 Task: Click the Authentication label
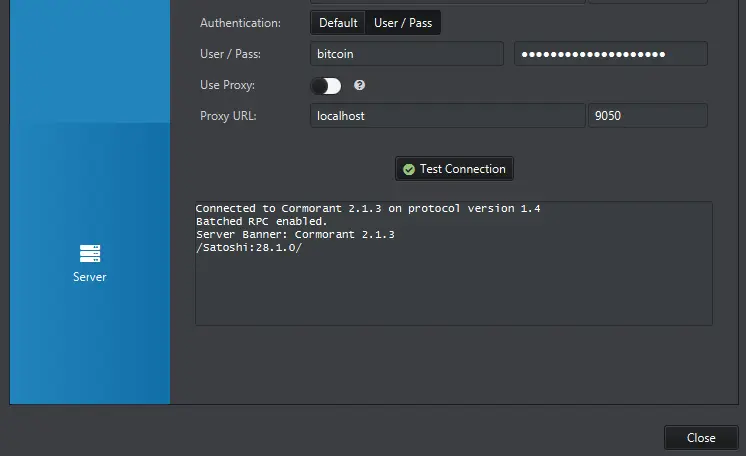(240, 23)
